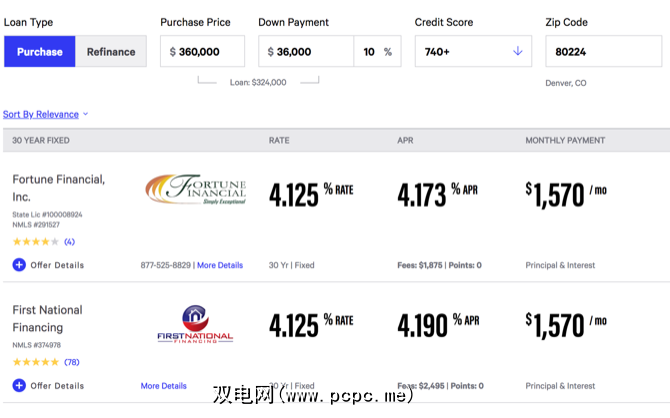Viewport: 670px width, 418px height.
Task: Click the RATE column header
Action: tap(279, 140)
